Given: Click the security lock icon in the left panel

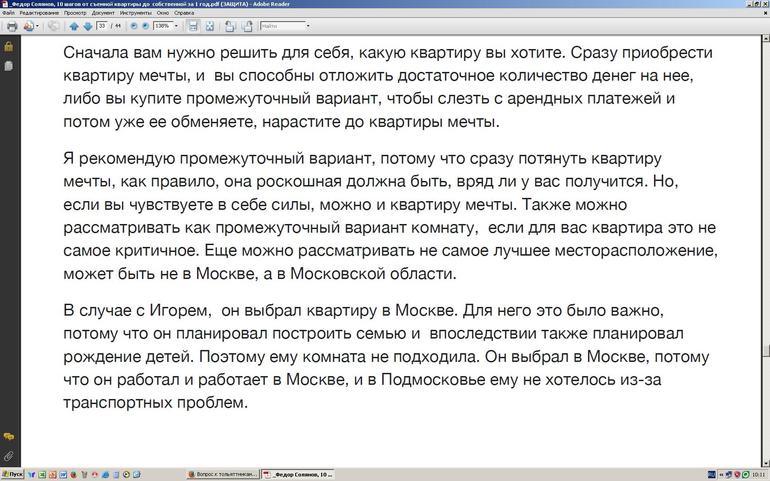Looking at the screenshot, I should 9,47.
